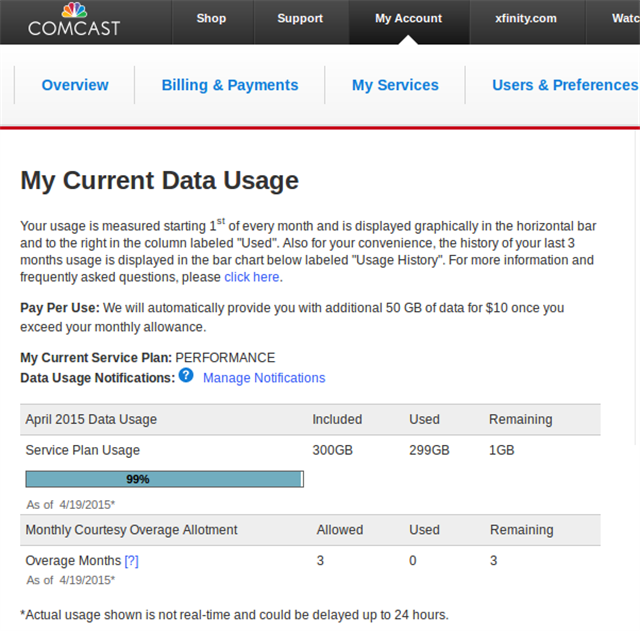Click the Overage Months label
The width and height of the screenshot is (640, 631).
pyautogui.click(x=73, y=561)
